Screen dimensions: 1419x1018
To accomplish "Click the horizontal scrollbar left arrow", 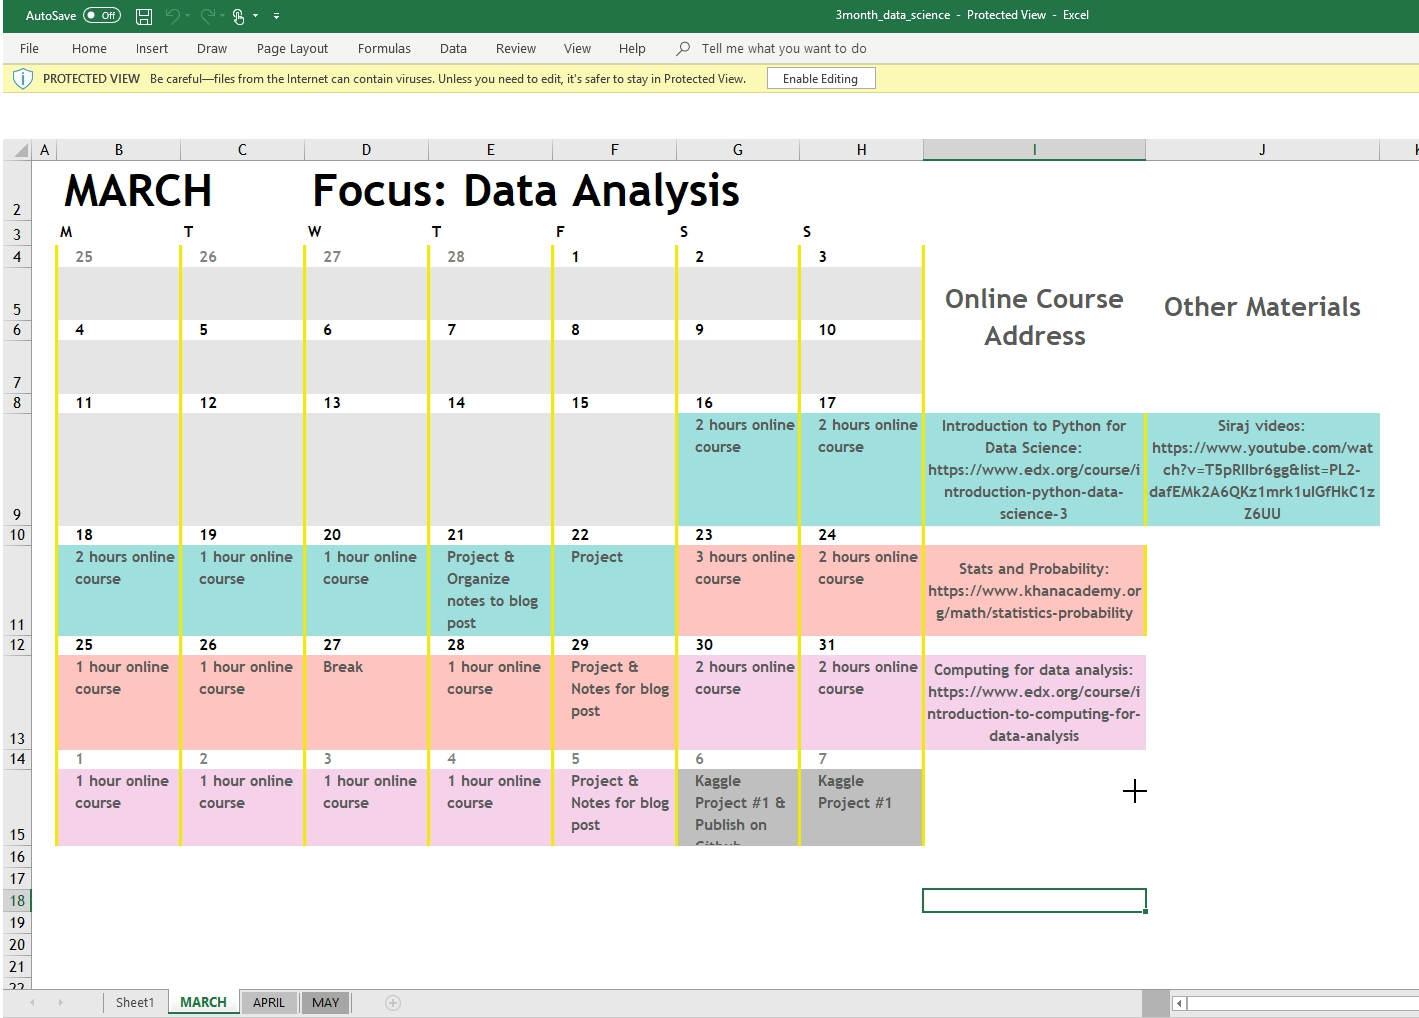I will coord(1180,1003).
